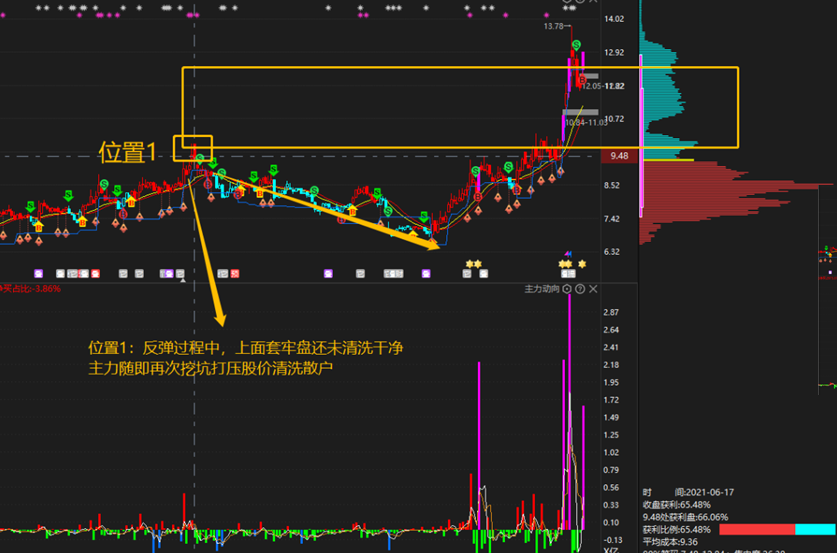Screen dimensions: 837x553
Task: Click date row 2021-06-17 in chip panel
Action: (x=688, y=492)
